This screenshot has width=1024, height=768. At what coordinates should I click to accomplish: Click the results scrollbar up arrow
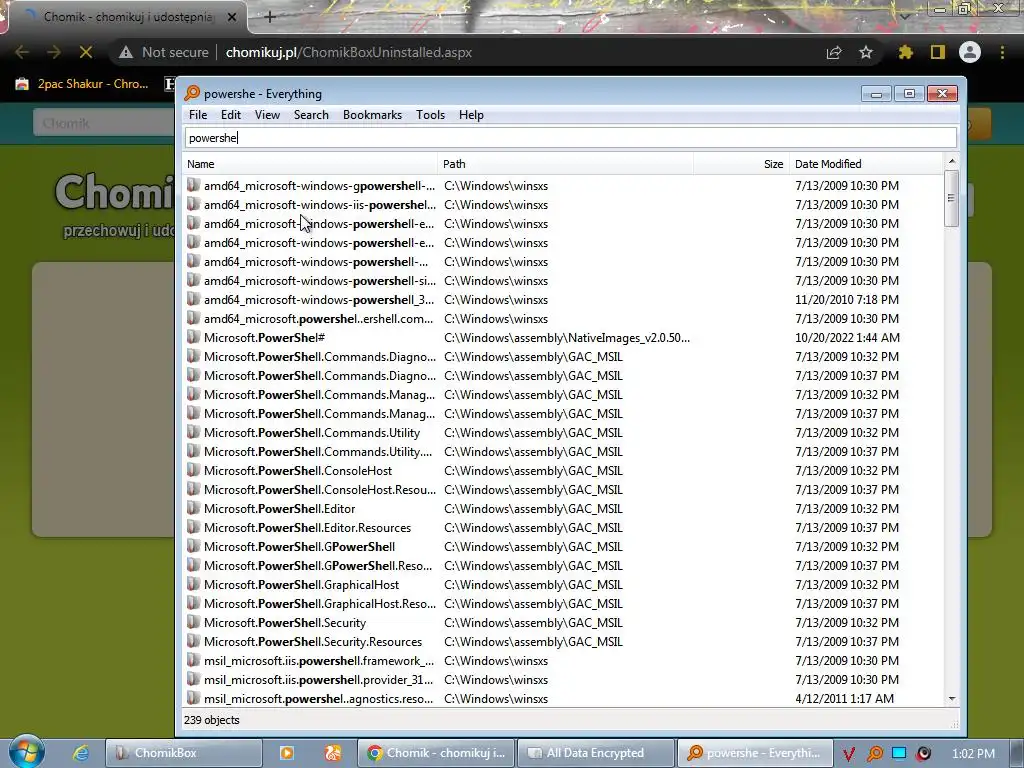(x=952, y=161)
